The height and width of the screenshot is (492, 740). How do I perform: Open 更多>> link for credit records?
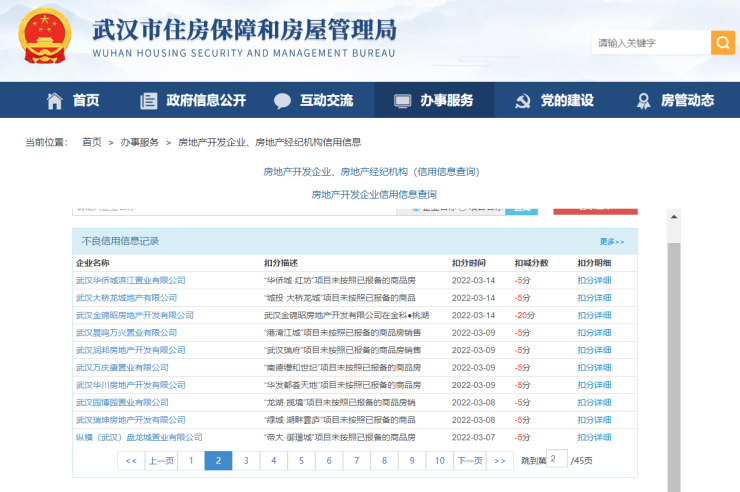coord(612,242)
